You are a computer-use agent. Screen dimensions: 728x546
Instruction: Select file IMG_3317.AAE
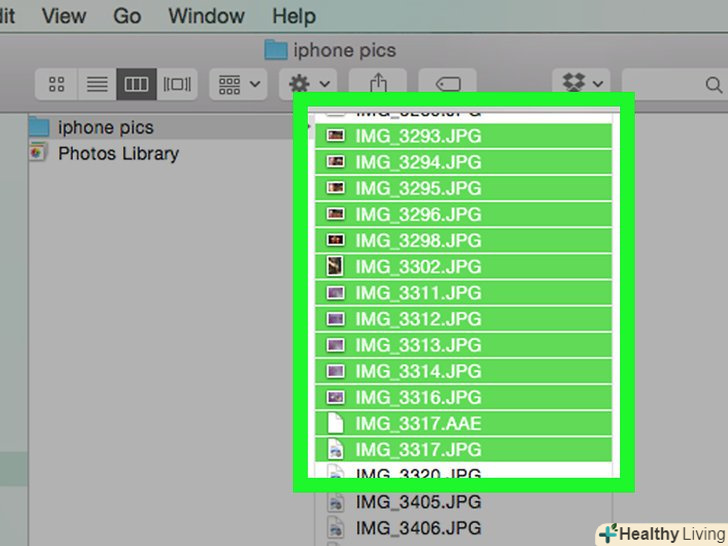tap(463, 423)
